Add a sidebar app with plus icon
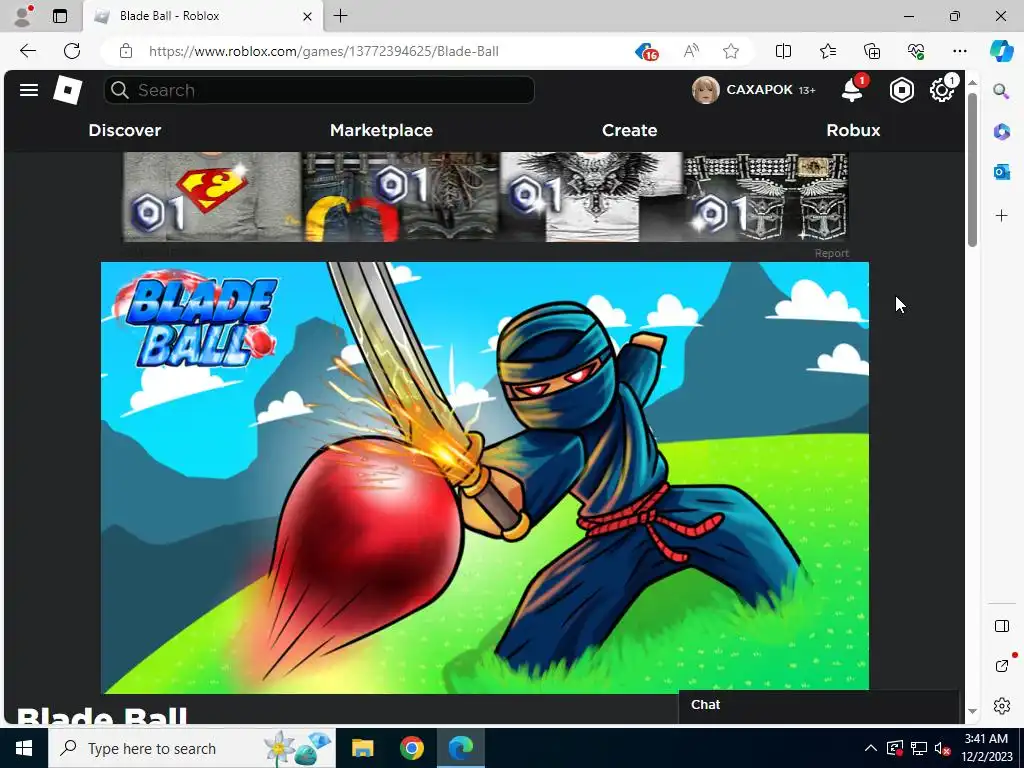Image resolution: width=1024 pixels, height=768 pixels. (1002, 216)
